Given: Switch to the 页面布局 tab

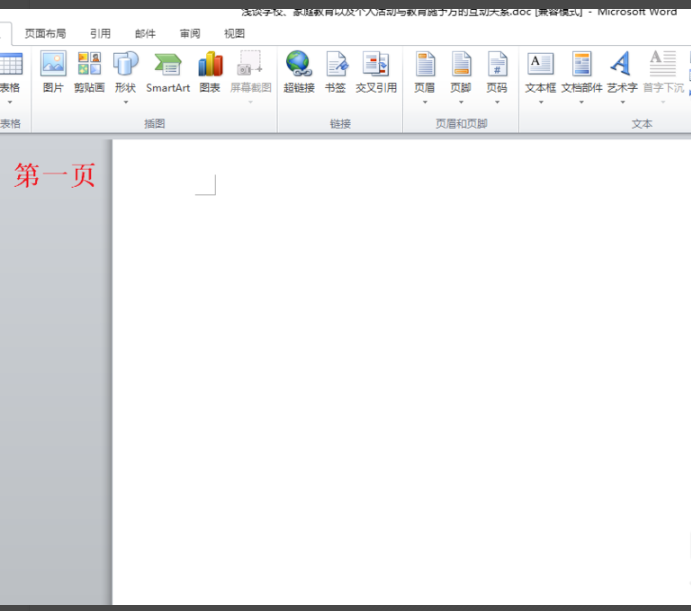Looking at the screenshot, I should pos(45,34).
